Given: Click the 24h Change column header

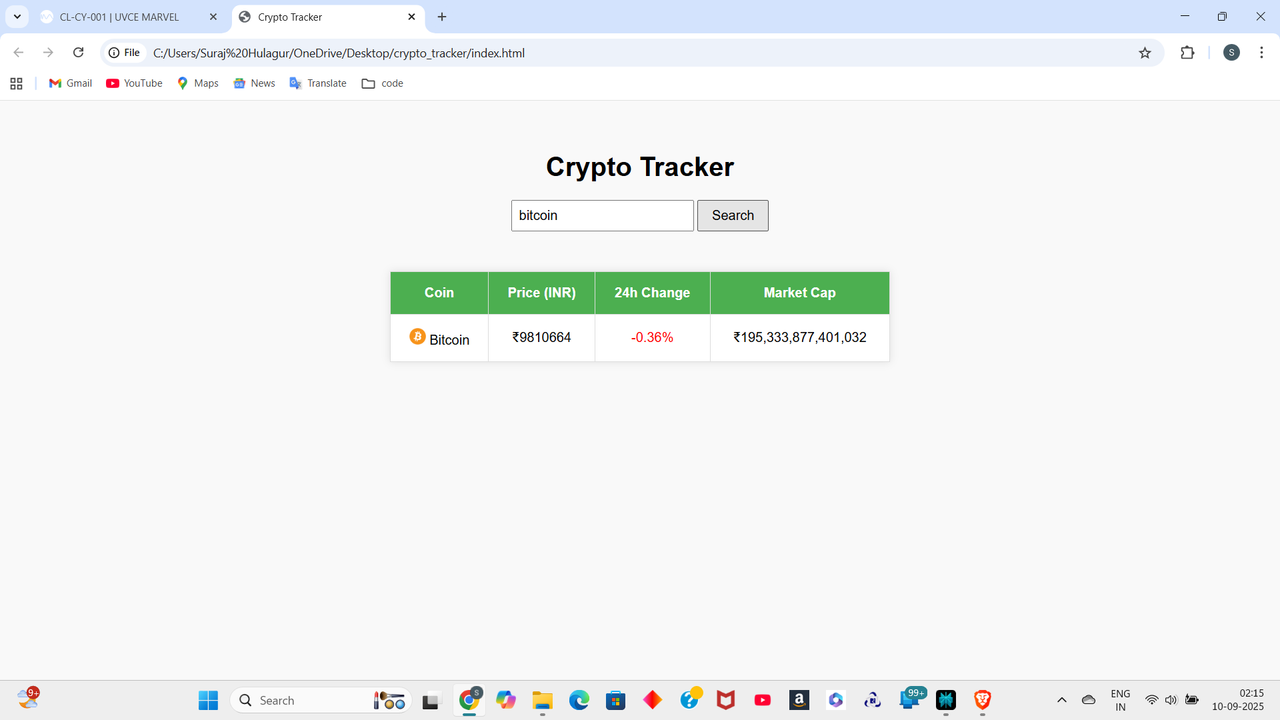Looking at the screenshot, I should [652, 293].
